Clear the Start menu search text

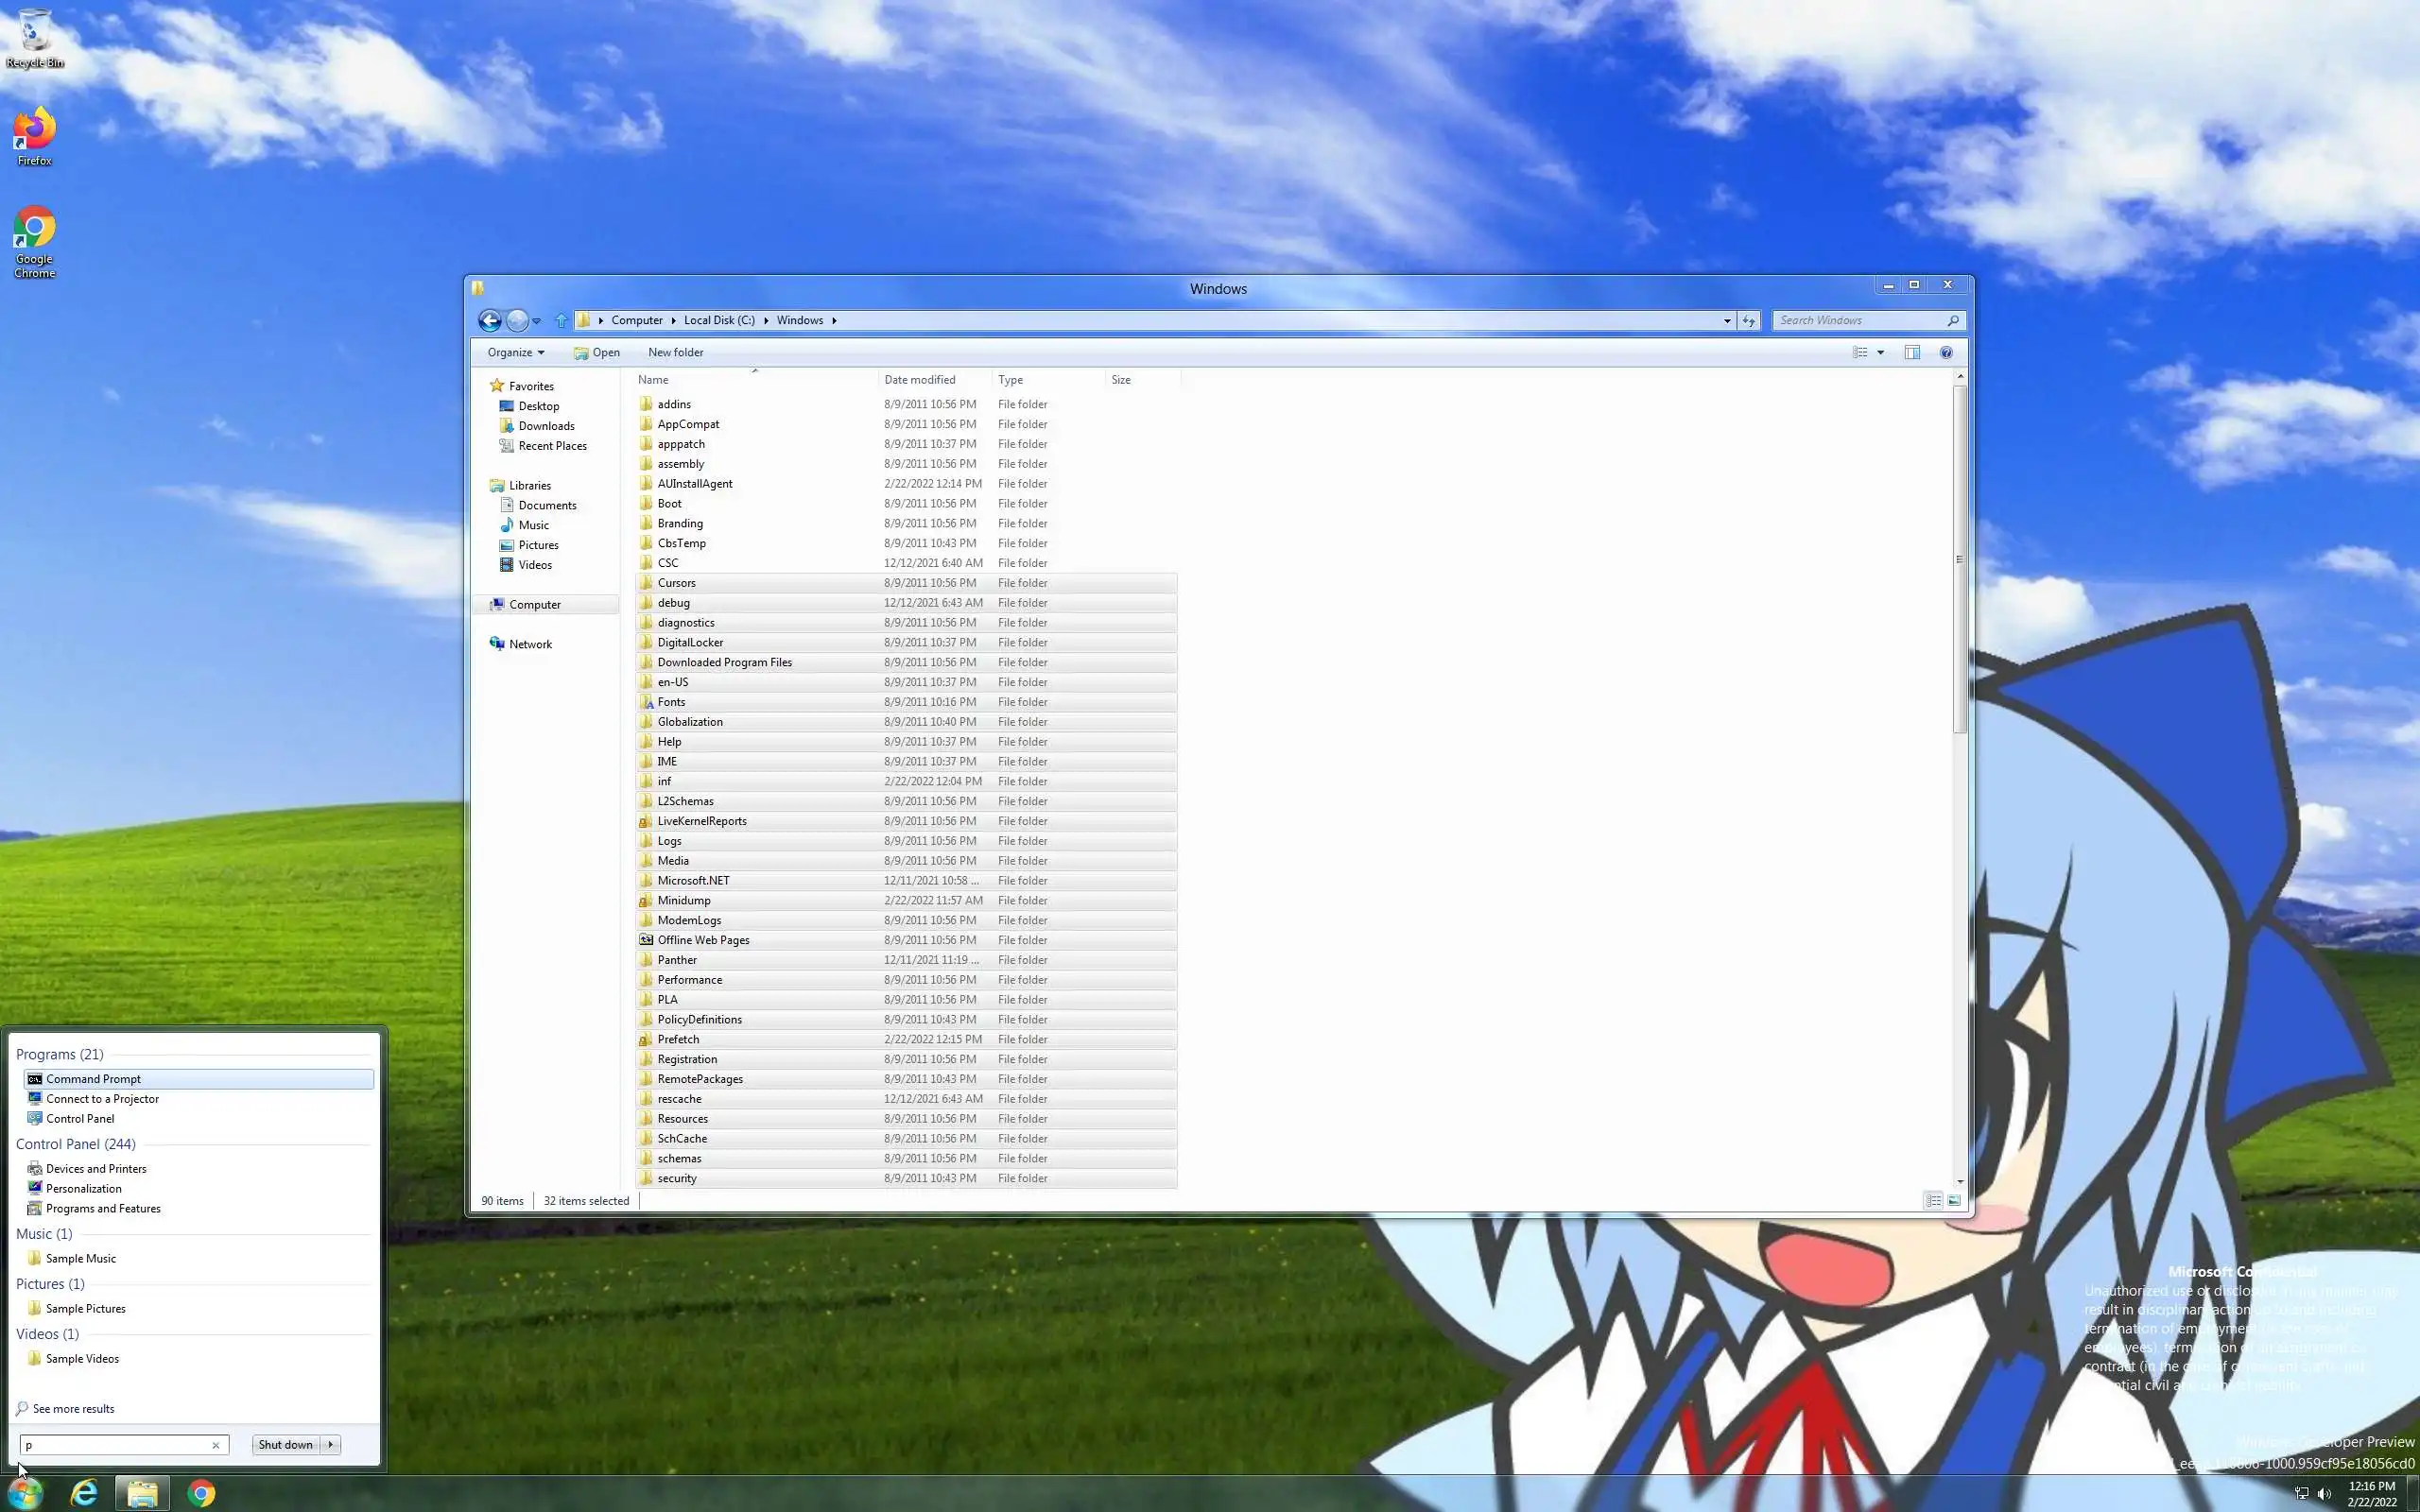click(x=215, y=1445)
